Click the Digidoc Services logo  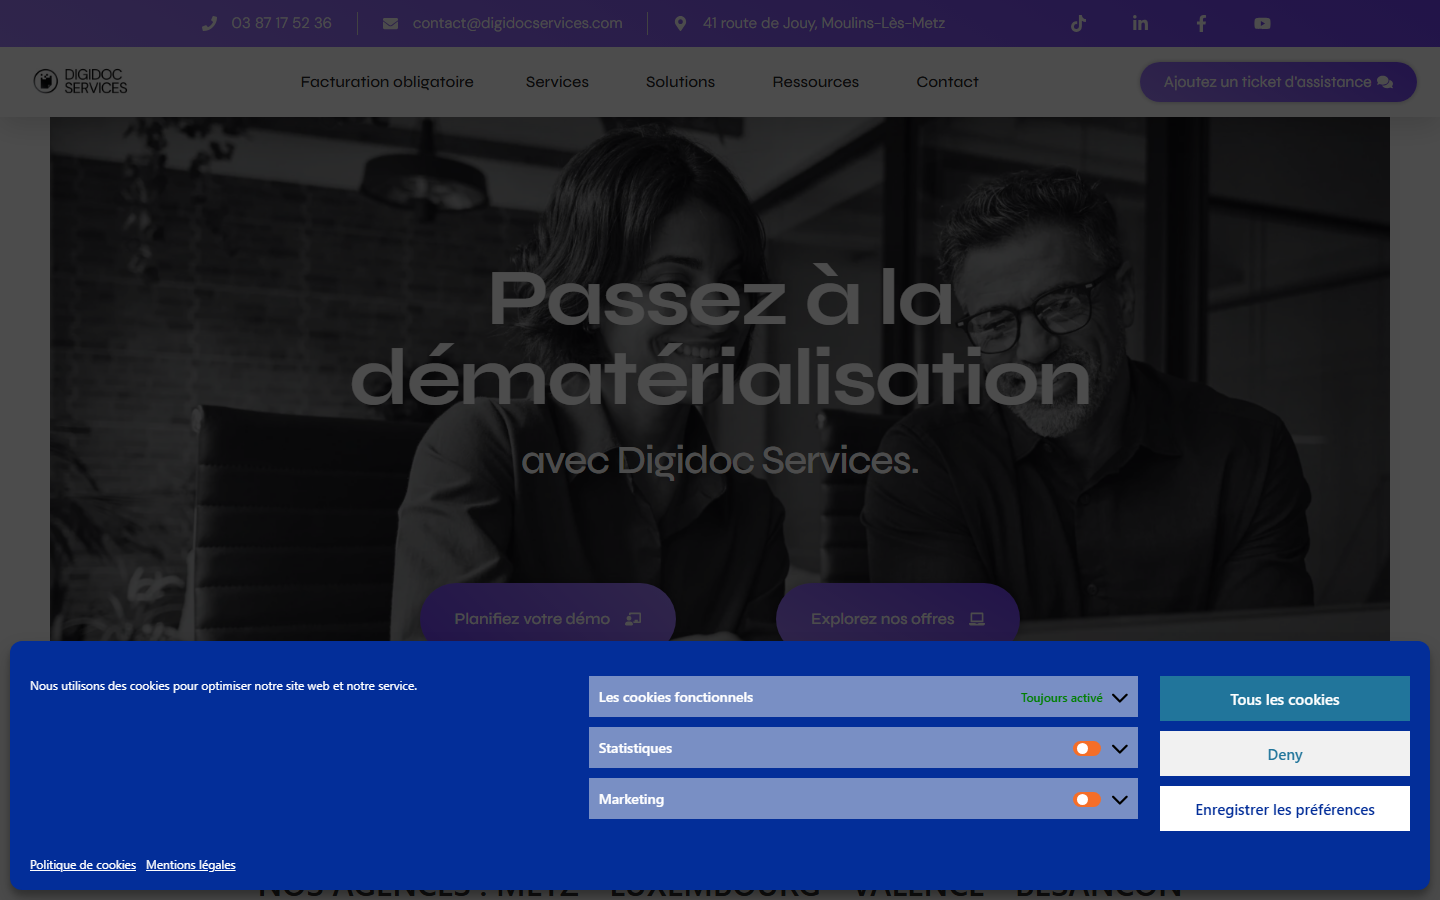(x=80, y=81)
